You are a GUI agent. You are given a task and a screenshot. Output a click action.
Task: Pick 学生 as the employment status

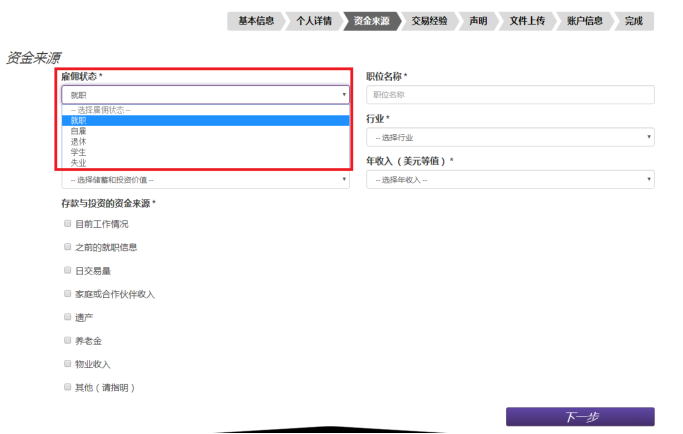point(80,152)
